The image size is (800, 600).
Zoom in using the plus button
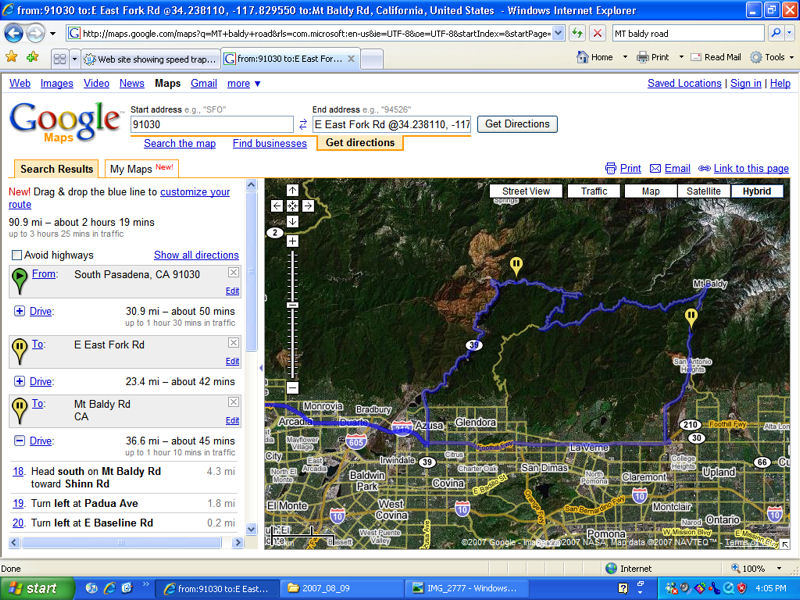(292, 241)
